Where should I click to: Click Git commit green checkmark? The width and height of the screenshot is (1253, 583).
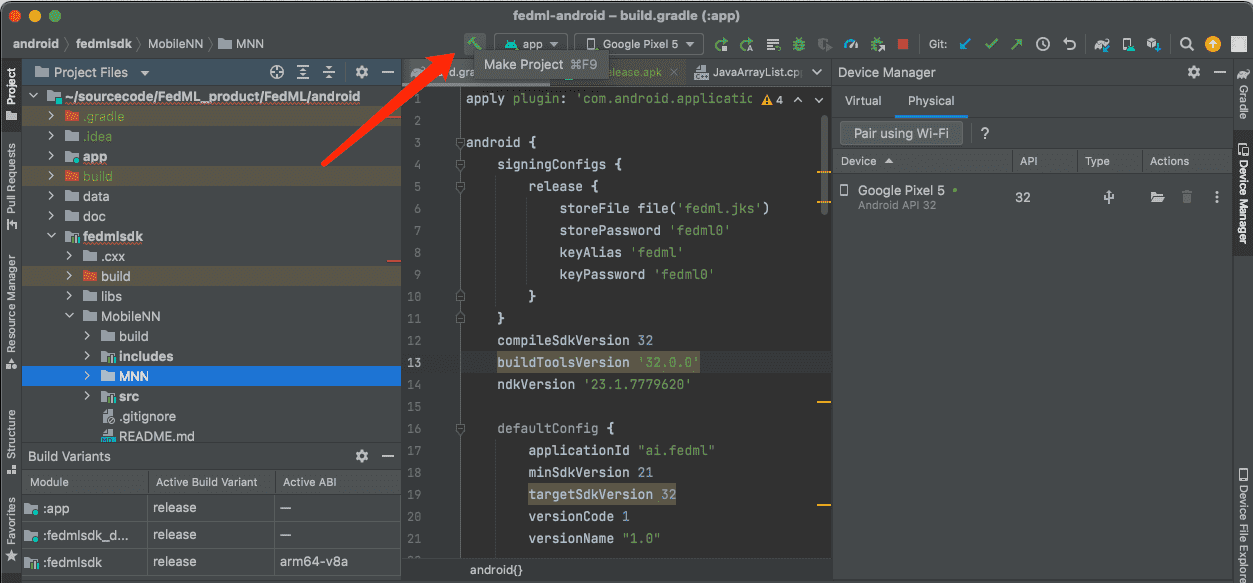991,44
